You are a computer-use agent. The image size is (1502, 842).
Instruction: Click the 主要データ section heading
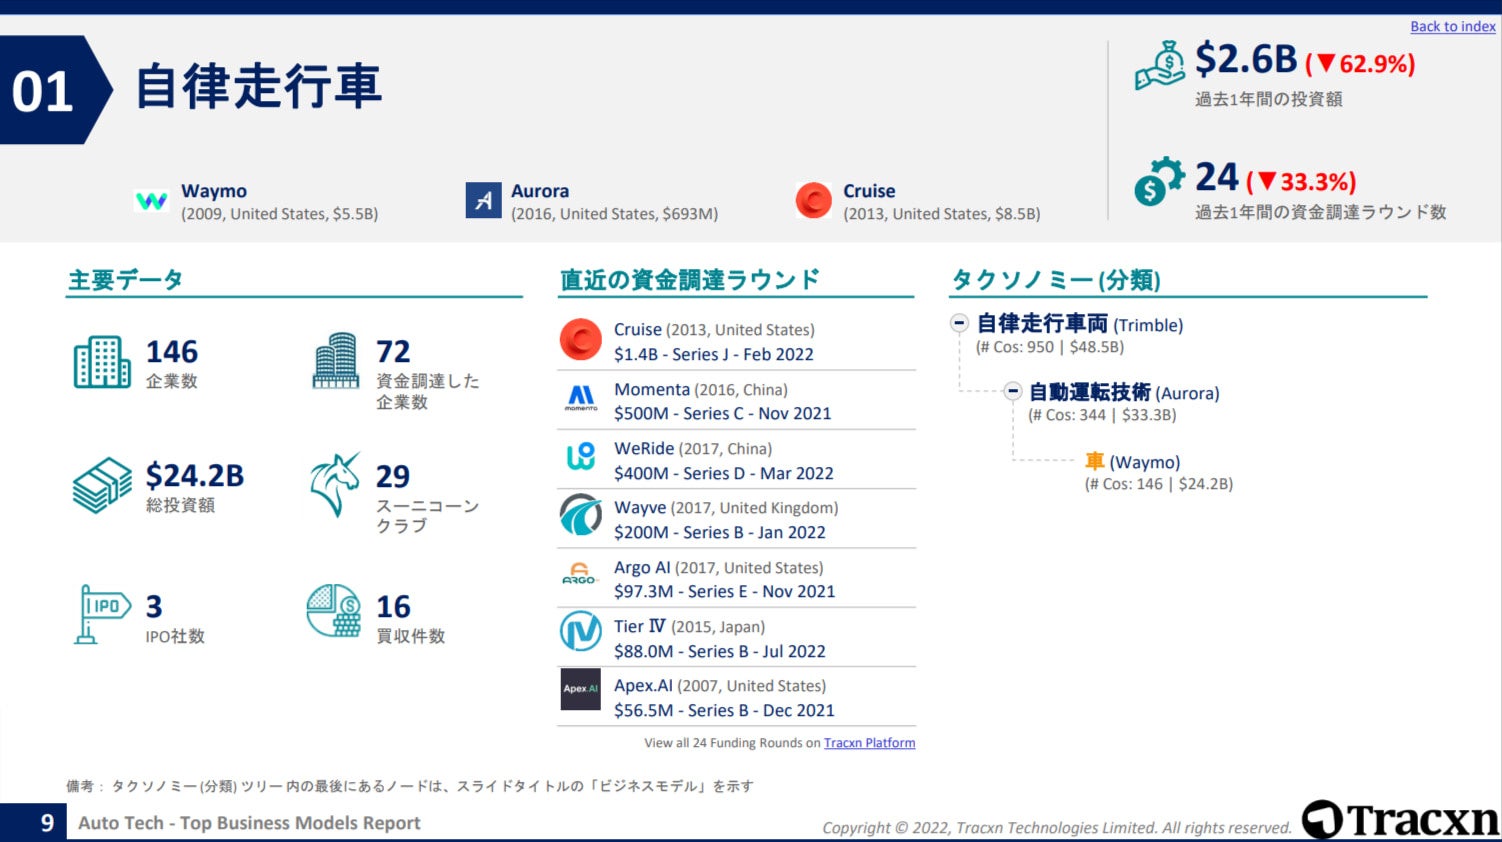click(125, 280)
